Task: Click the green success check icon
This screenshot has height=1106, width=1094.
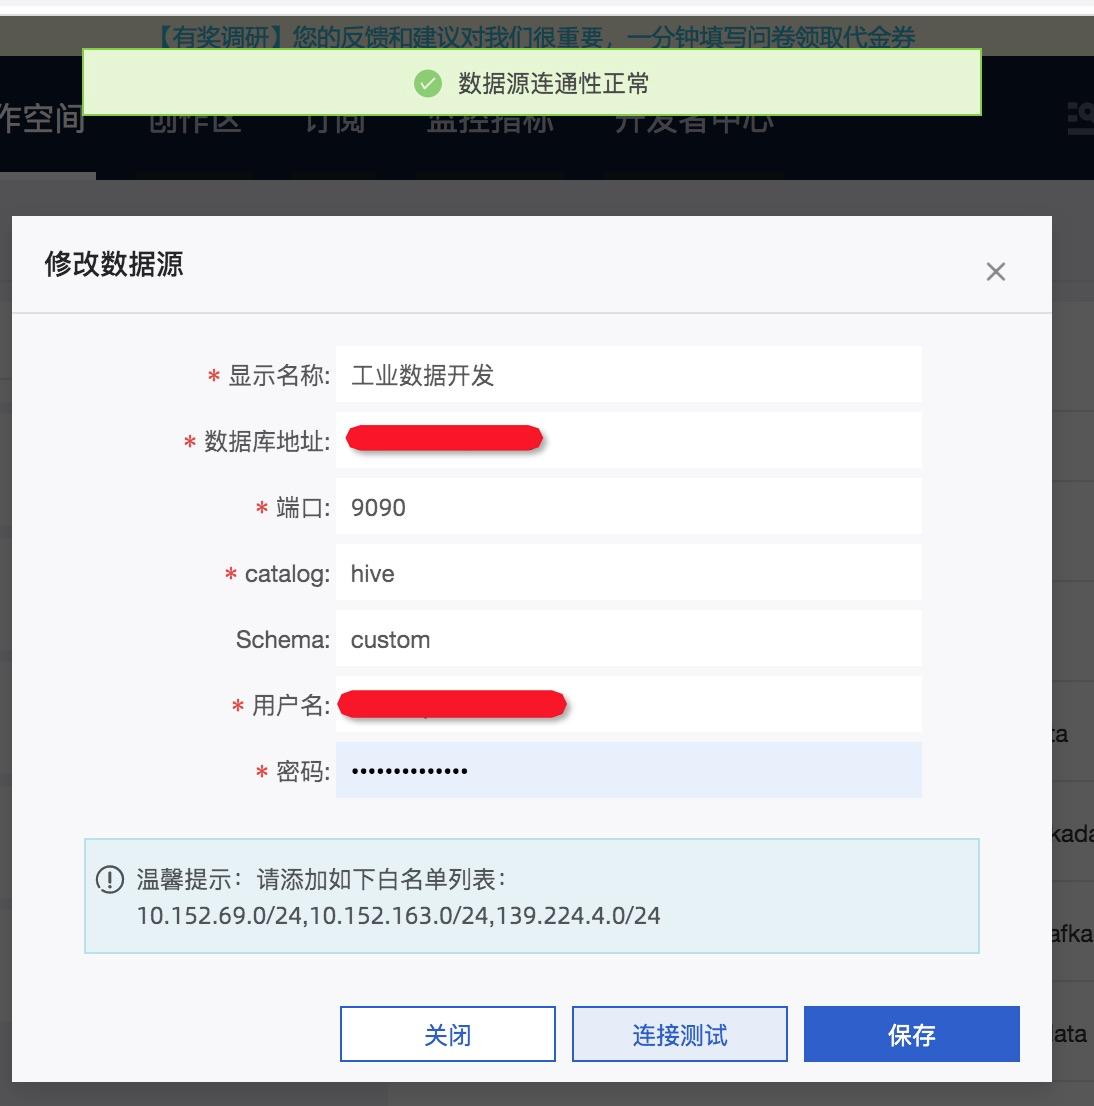Action: click(x=427, y=83)
